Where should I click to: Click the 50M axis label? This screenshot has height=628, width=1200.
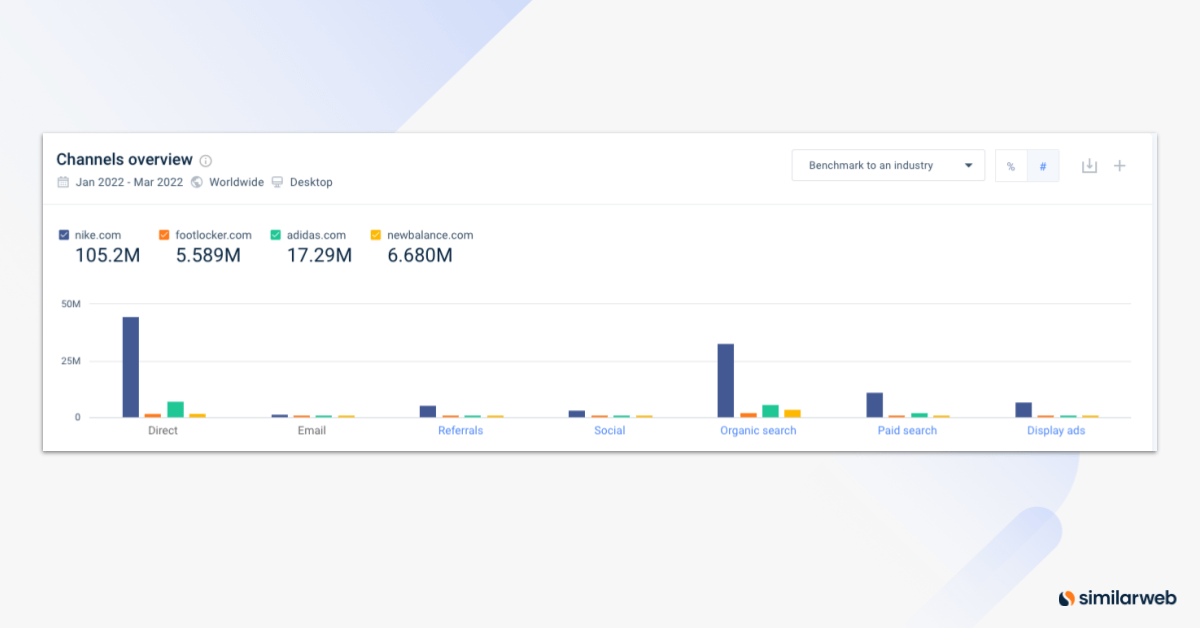tap(71, 304)
